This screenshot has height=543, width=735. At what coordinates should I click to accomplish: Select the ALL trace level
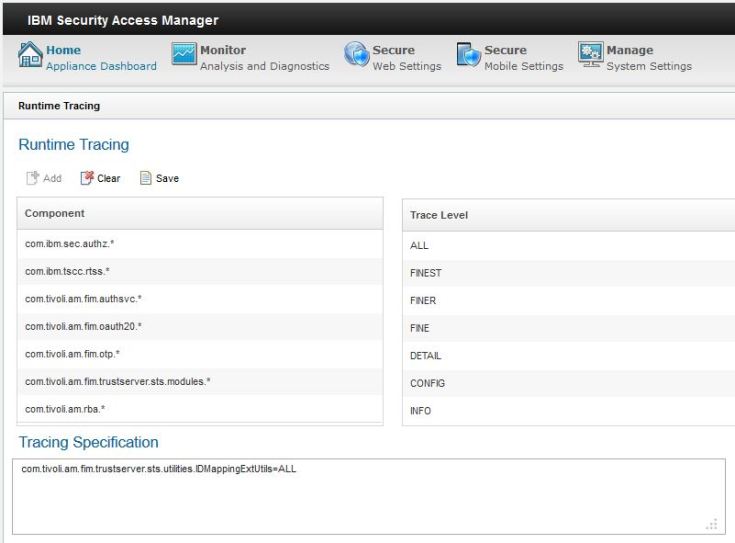coord(420,245)
